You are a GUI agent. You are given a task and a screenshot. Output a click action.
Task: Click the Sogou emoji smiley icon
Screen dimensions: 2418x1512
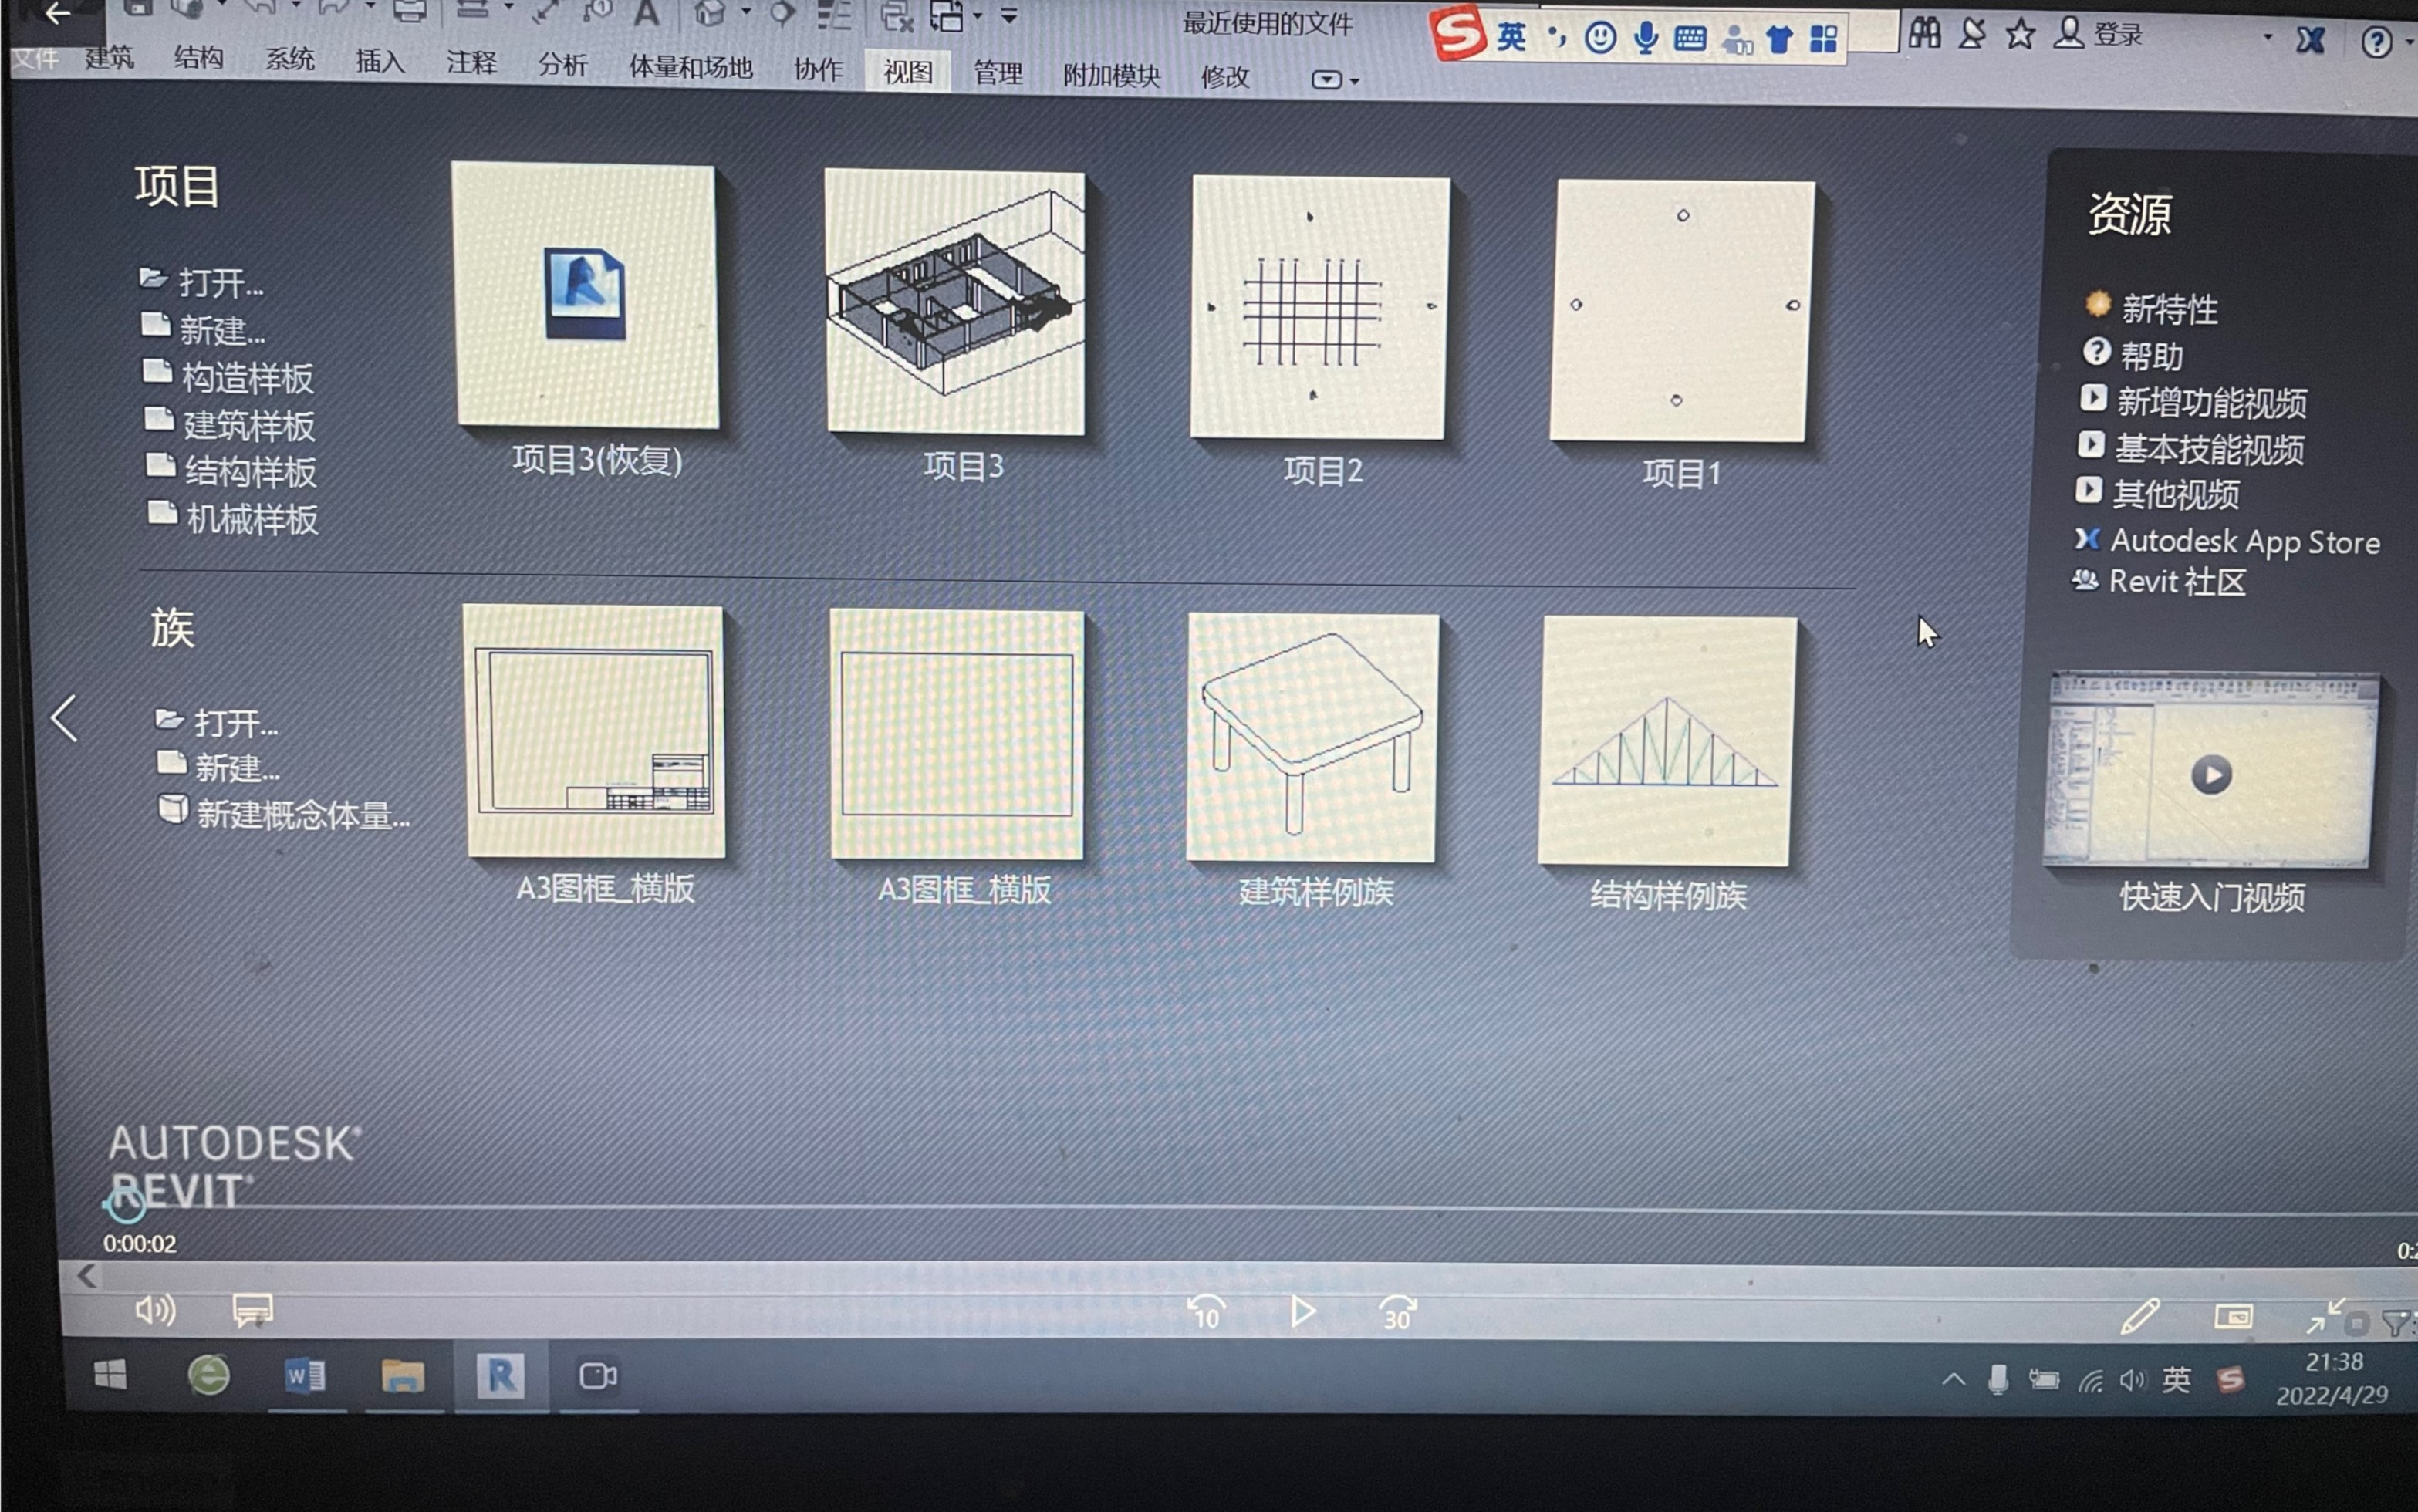pos(1600,38)
